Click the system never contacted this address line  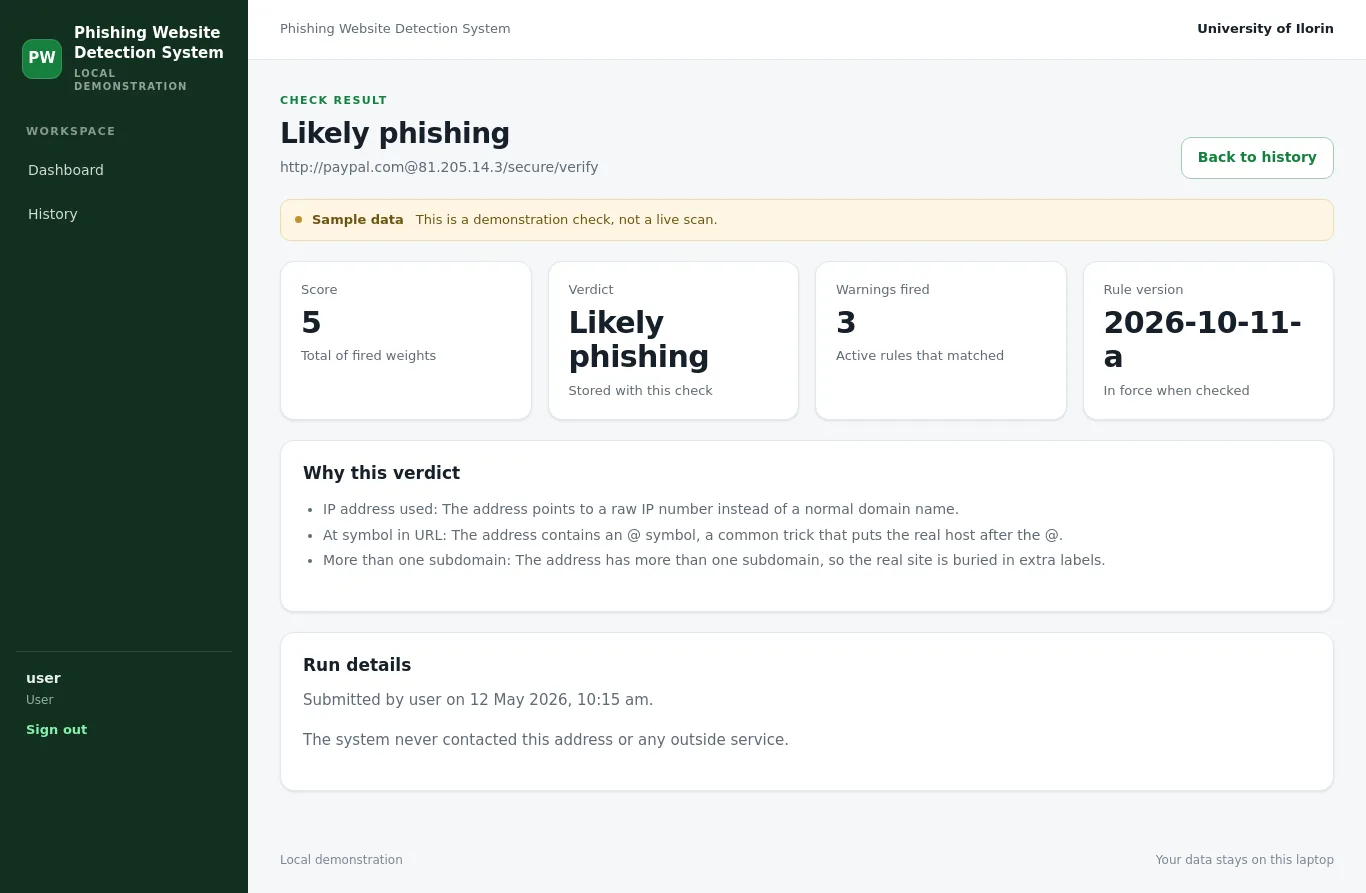tap(546, 740)
